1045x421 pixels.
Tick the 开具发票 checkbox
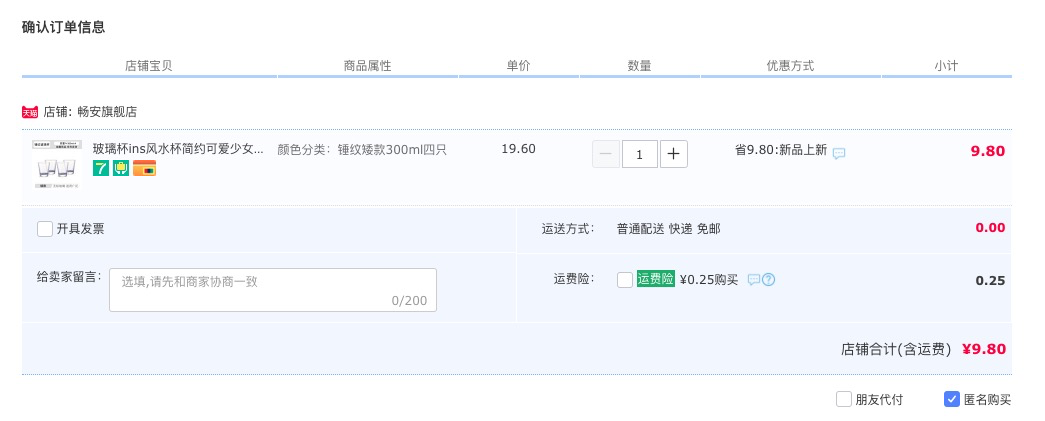pyautogui.click(x=45, y=229)
